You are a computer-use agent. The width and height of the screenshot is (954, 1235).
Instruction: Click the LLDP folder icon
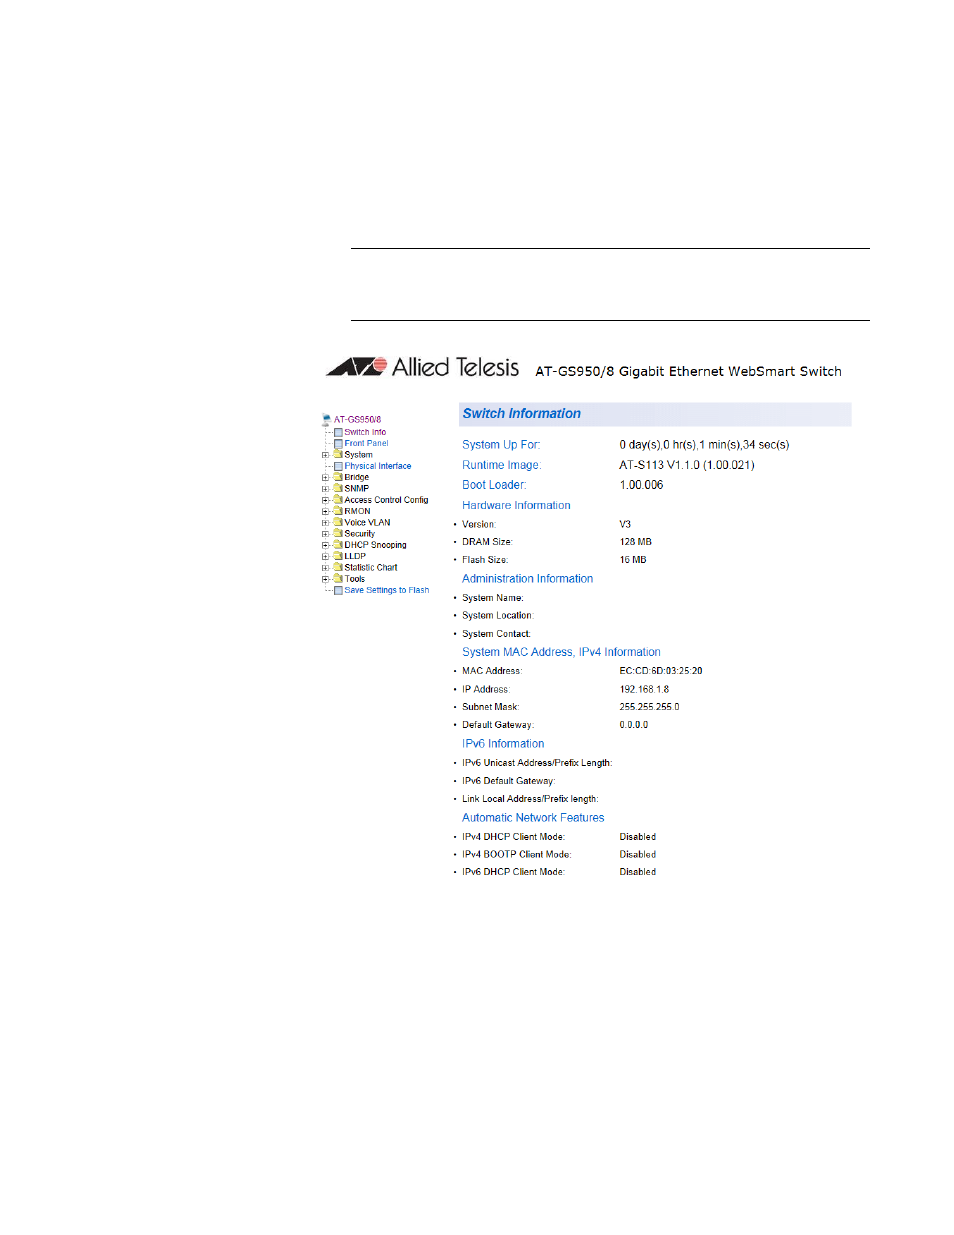coord(338,556)
